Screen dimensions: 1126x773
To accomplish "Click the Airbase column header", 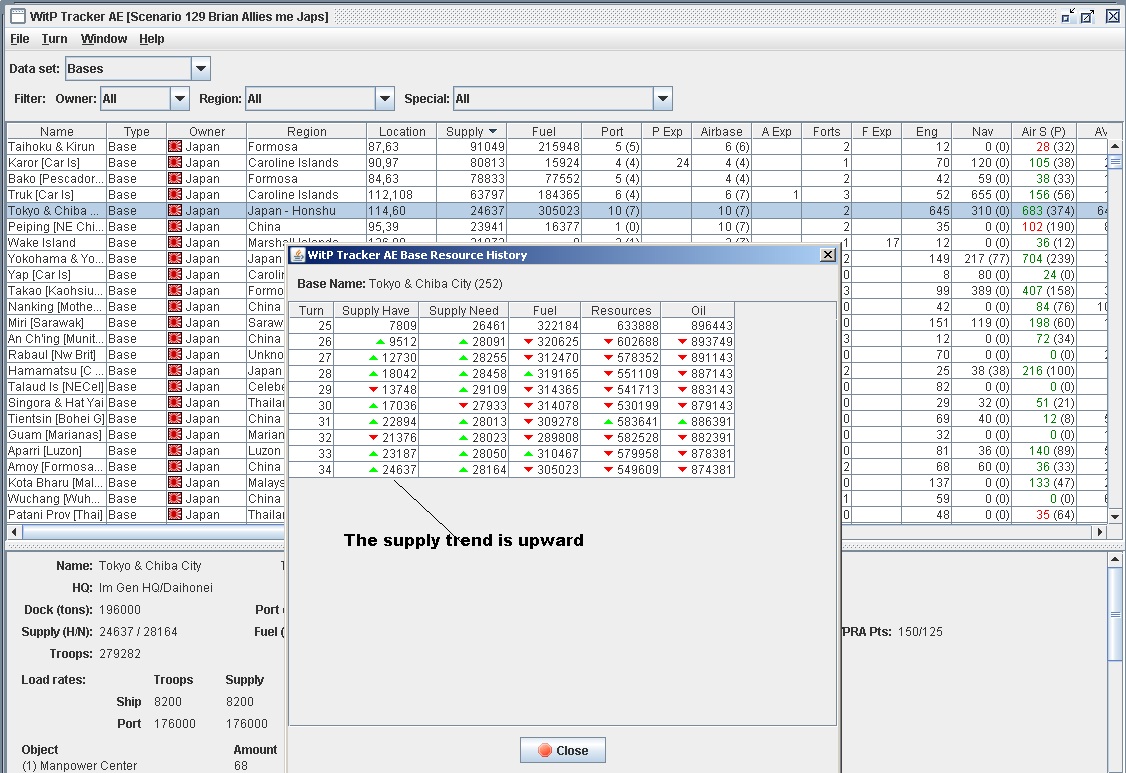I will tap(721, 131).
